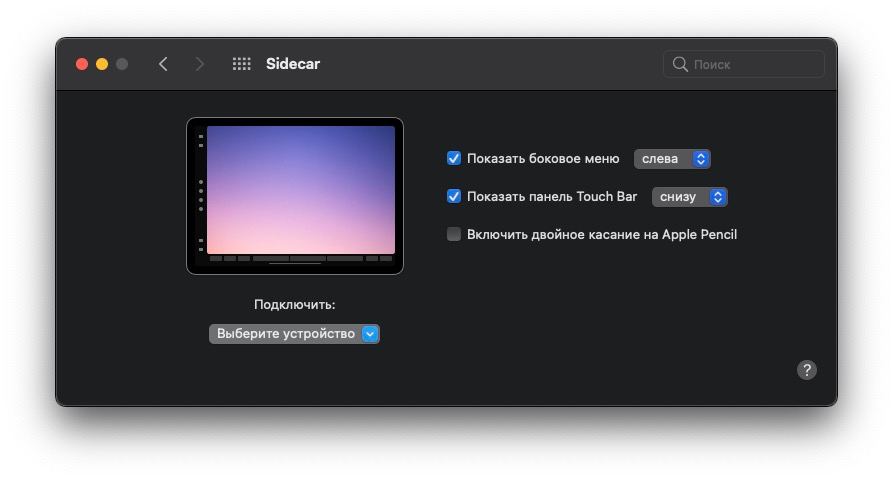
Task: Uncheck Показать панель Touch Bar checkbox
Action: [454, 196]
